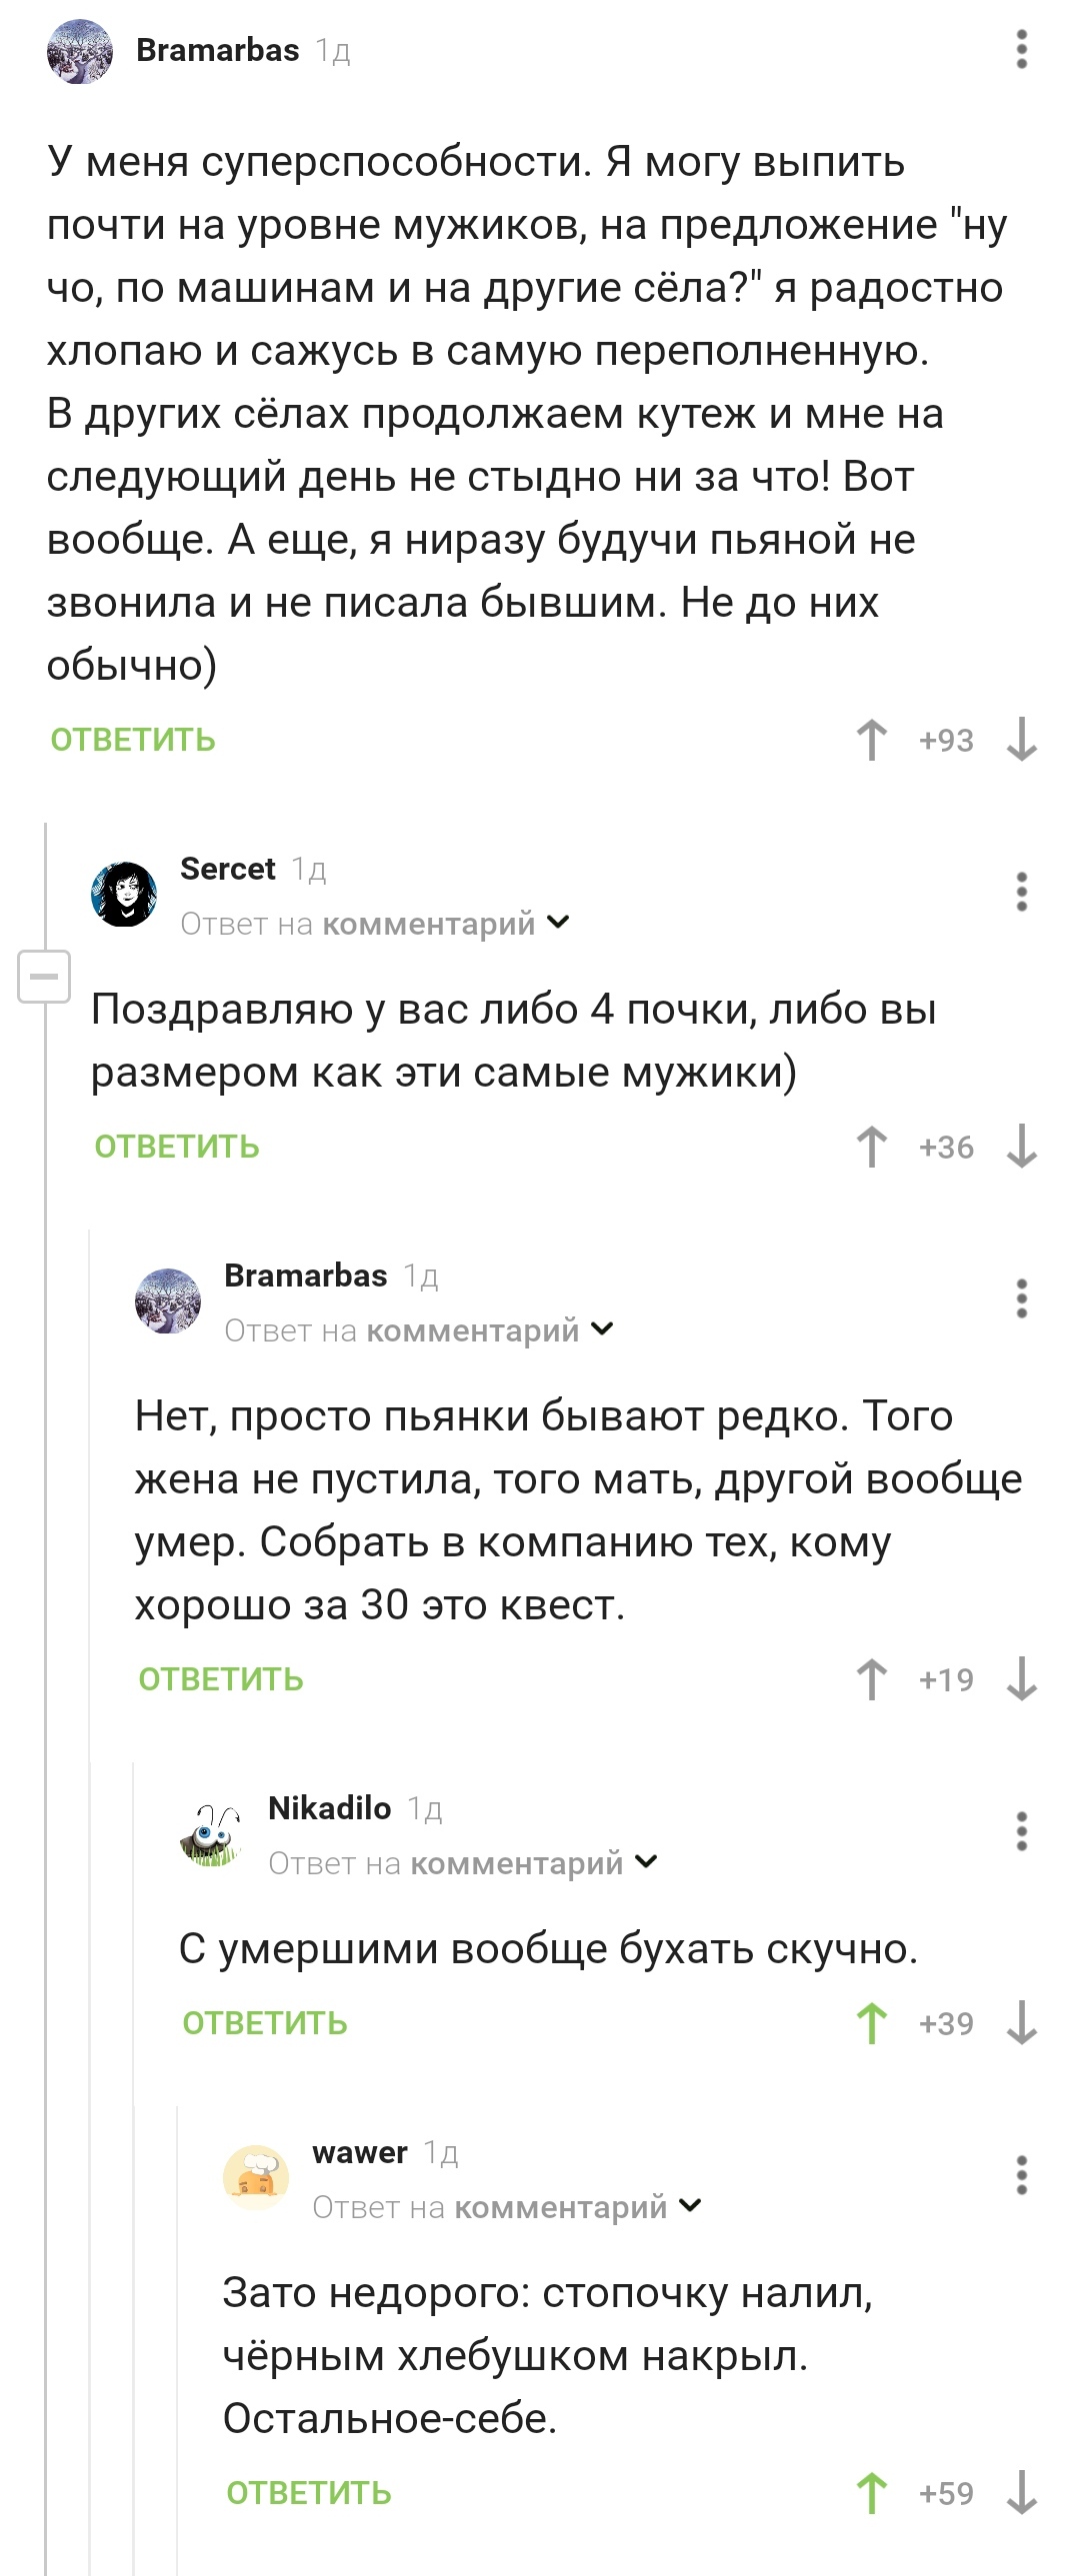The width and height of the screenshot is (1080, 2576).
Task: Downvote wawer's comment rated +59
Action: pyautogui.click(x=1021, y=2493)
